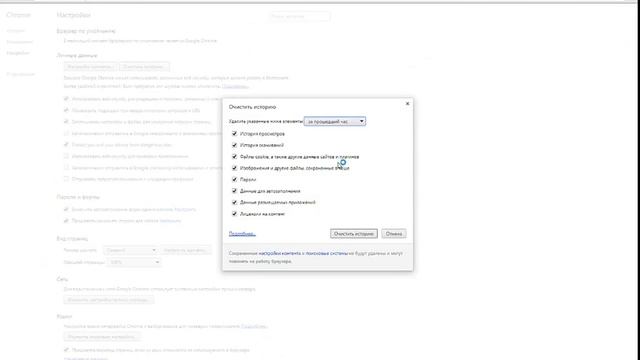Click the background Clear history button in settings
The image size is (640, 360).
[144, 67]
